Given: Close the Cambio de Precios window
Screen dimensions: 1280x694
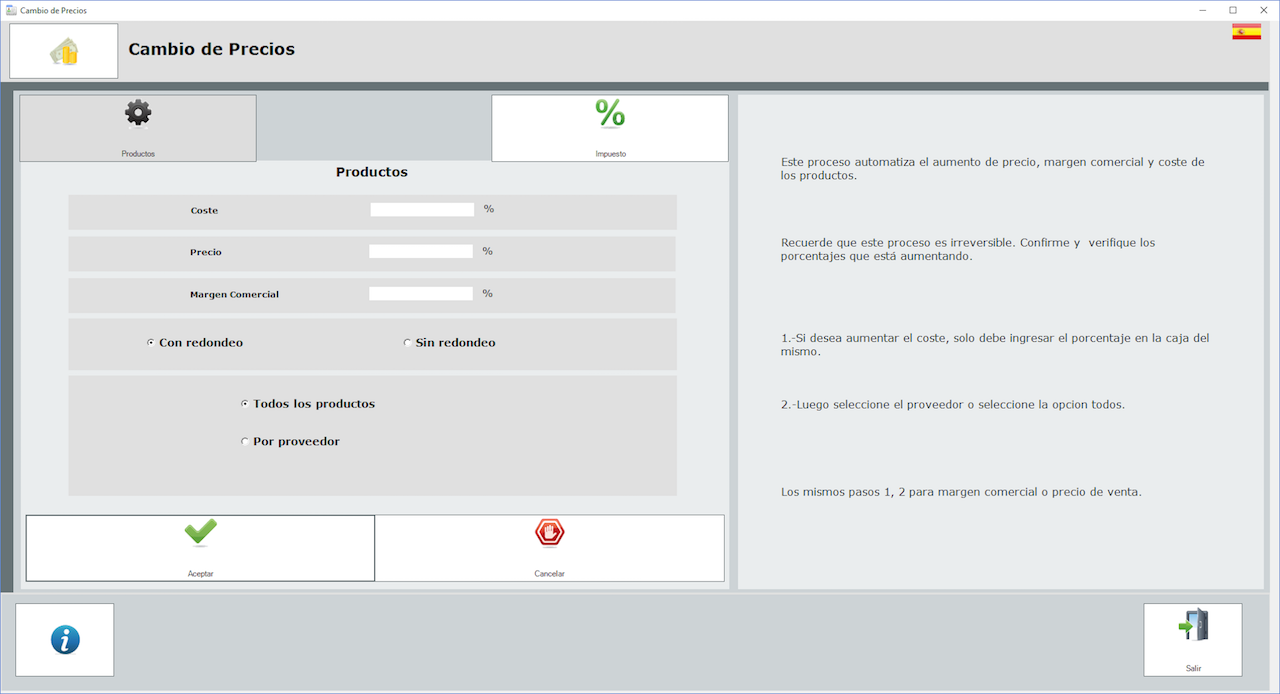Looking at the screenshot, I should (x=1264, y=10).
